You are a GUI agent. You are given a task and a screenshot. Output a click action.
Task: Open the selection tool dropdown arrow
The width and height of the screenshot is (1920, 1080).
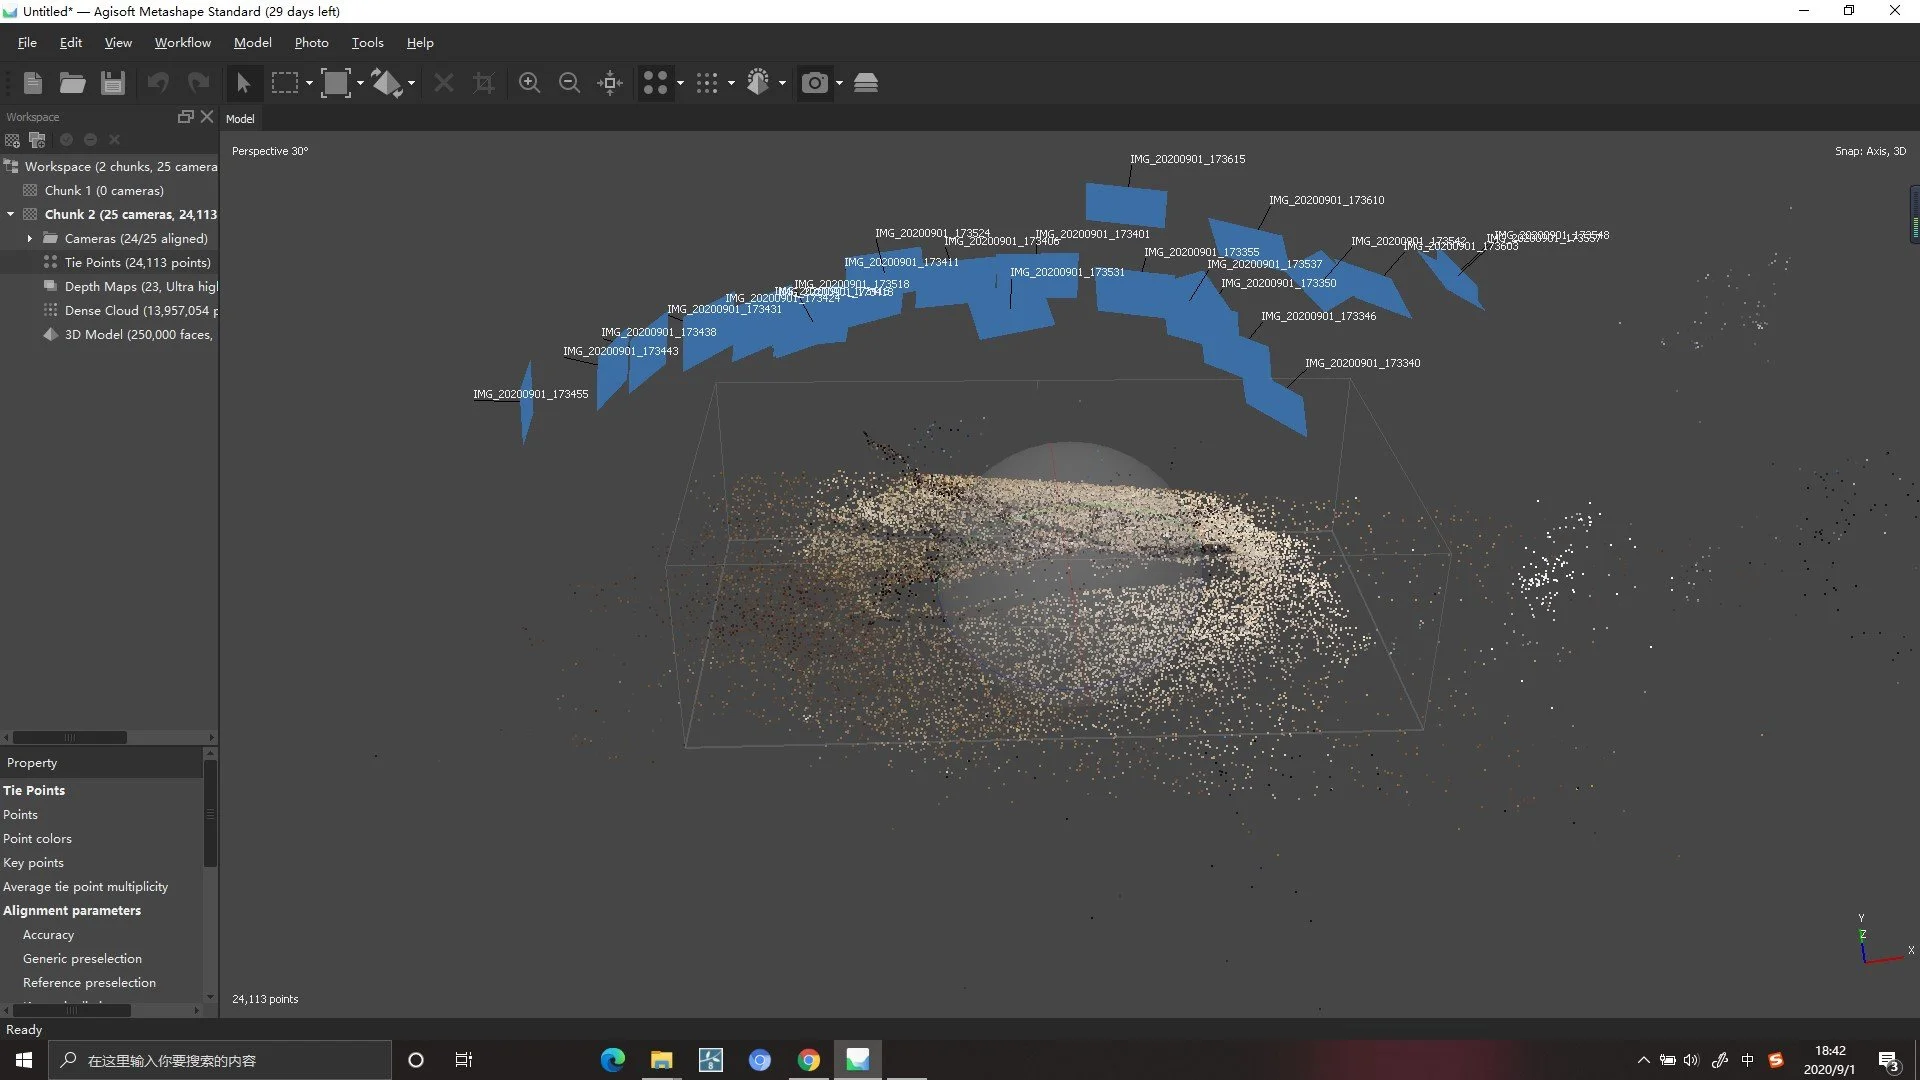[309, 83]
